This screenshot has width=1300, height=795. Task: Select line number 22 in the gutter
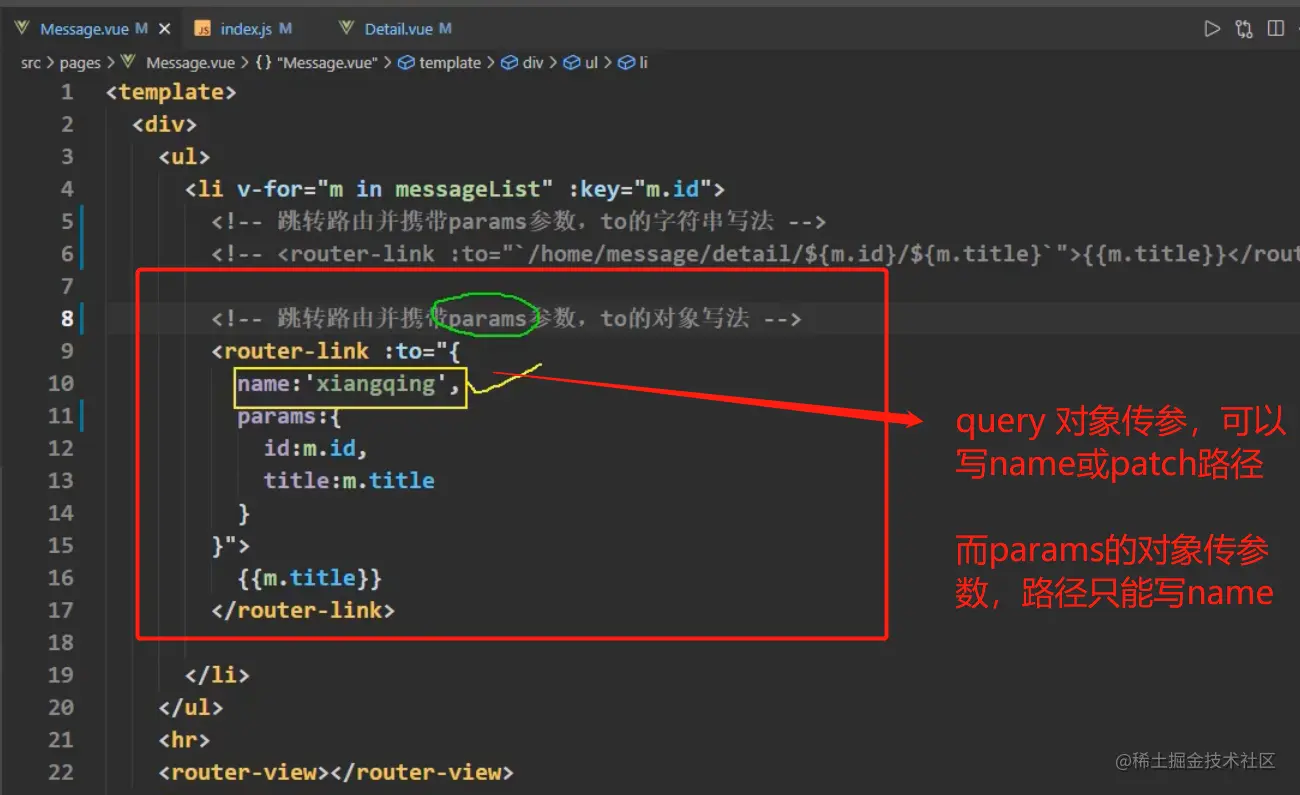click(x=60, y=772)
